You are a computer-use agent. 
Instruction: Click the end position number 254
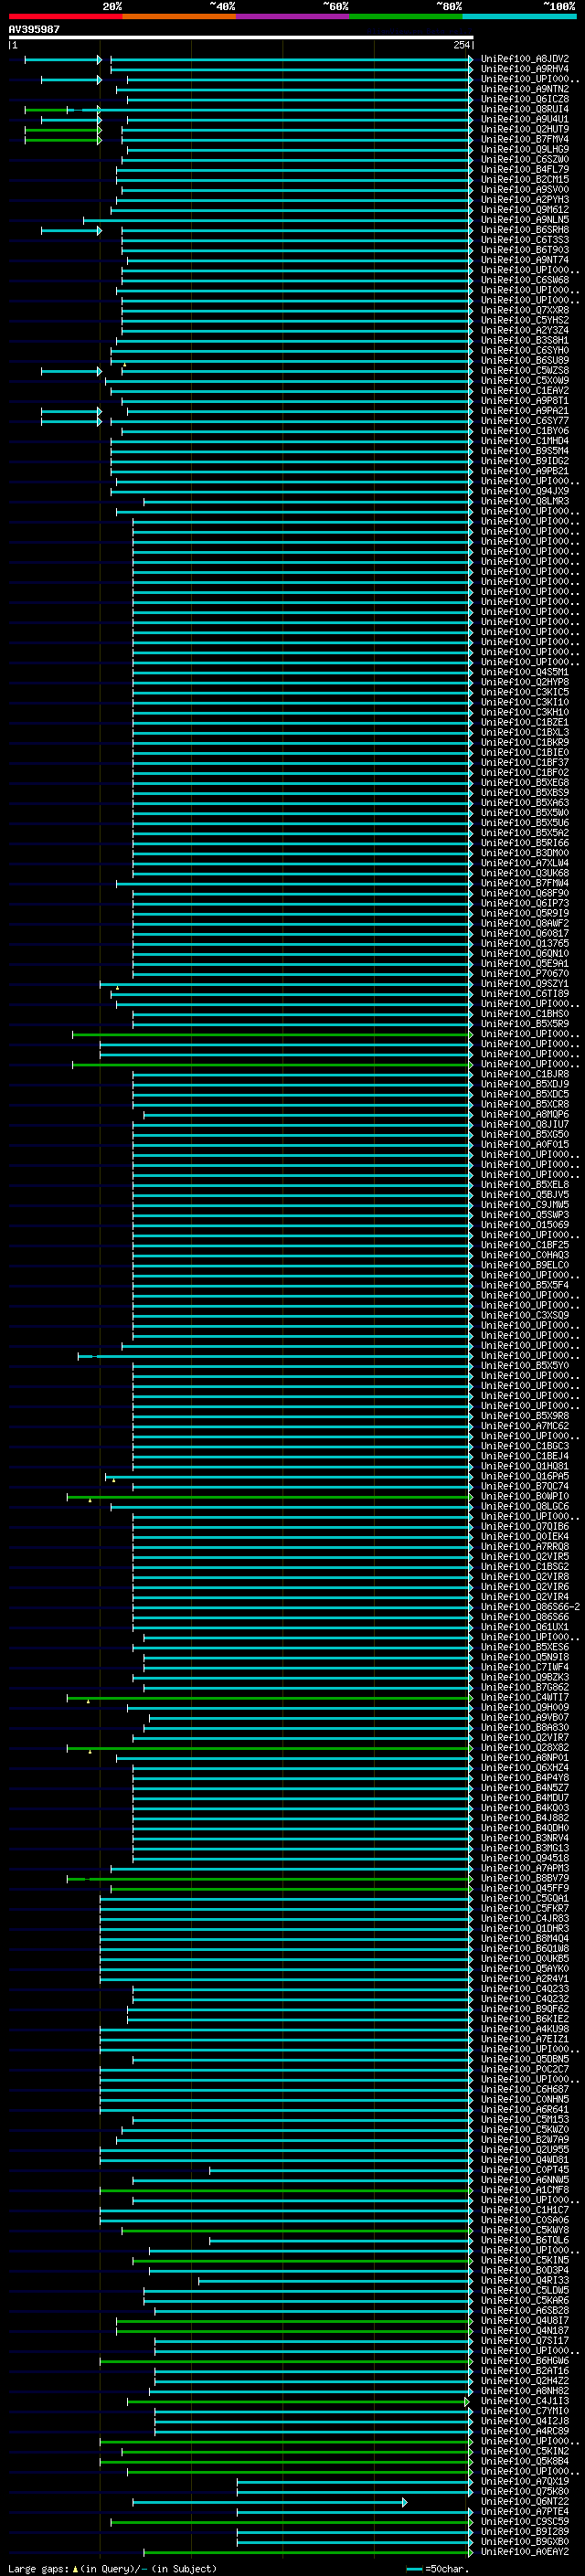pyautogui.click(x=461, y=45)
